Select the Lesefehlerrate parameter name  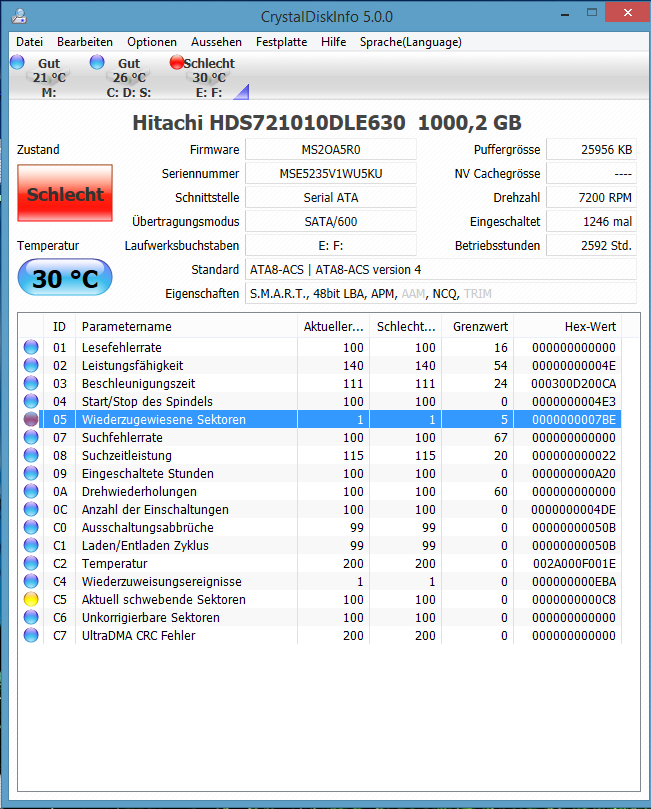[122, 347]
